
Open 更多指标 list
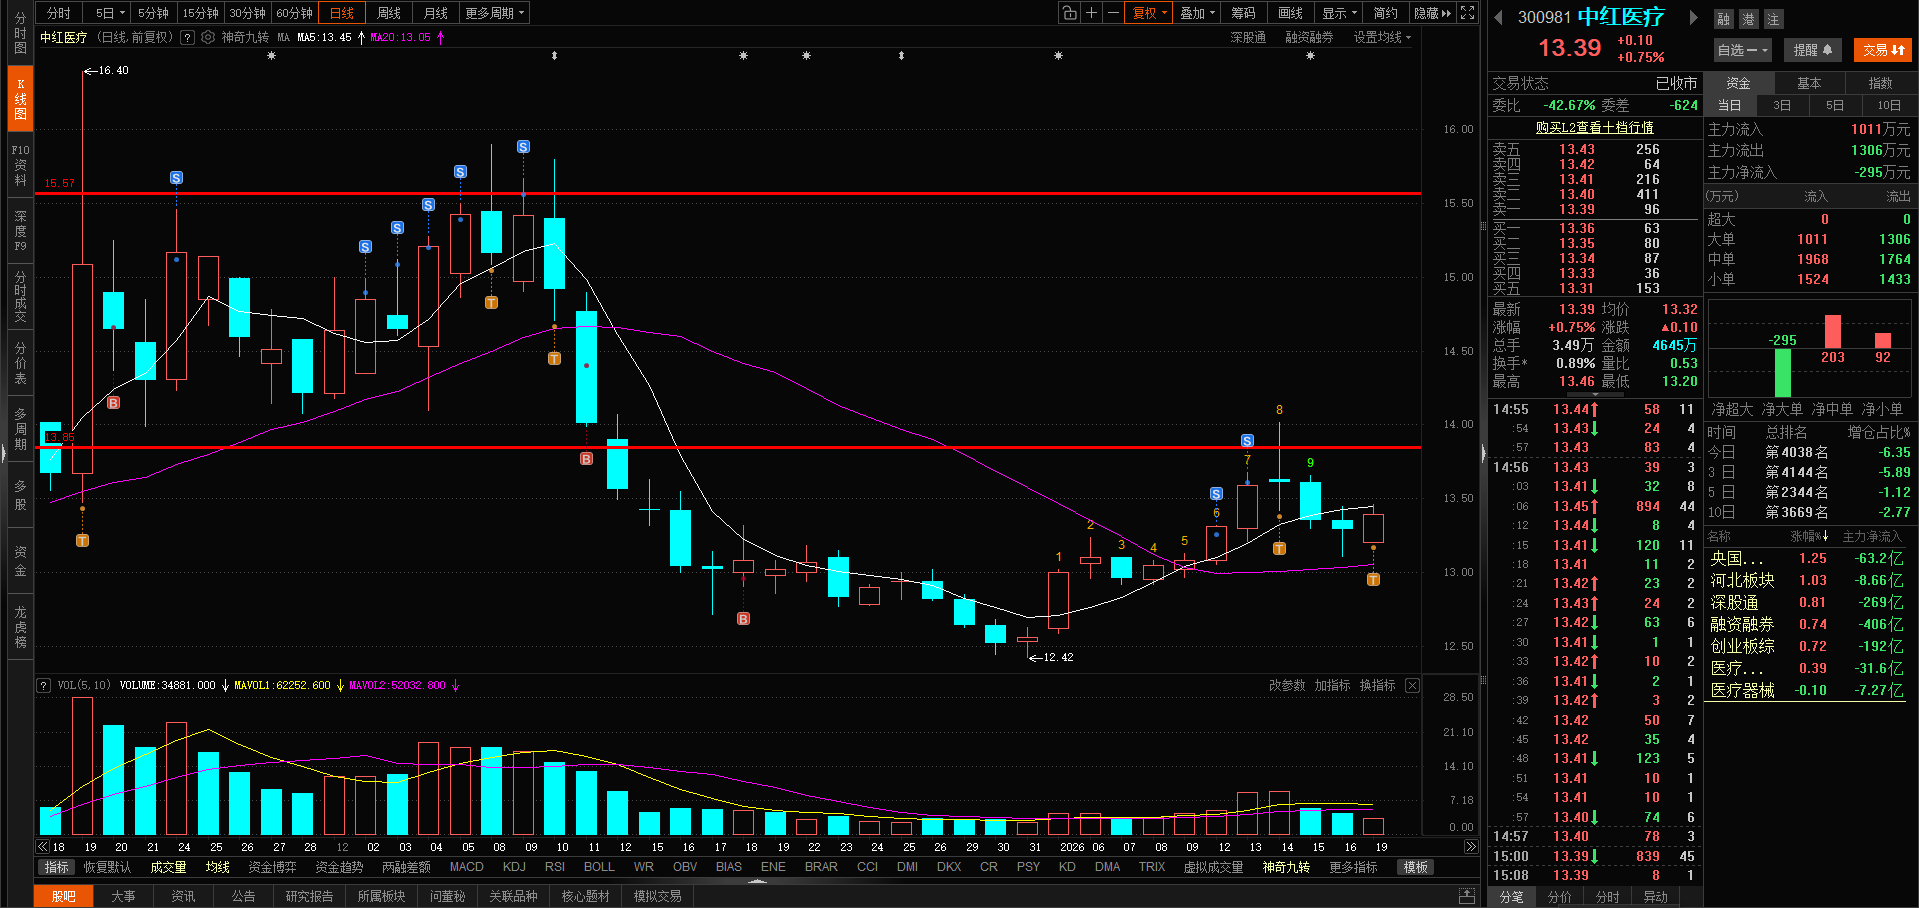tap(1353, 867)
